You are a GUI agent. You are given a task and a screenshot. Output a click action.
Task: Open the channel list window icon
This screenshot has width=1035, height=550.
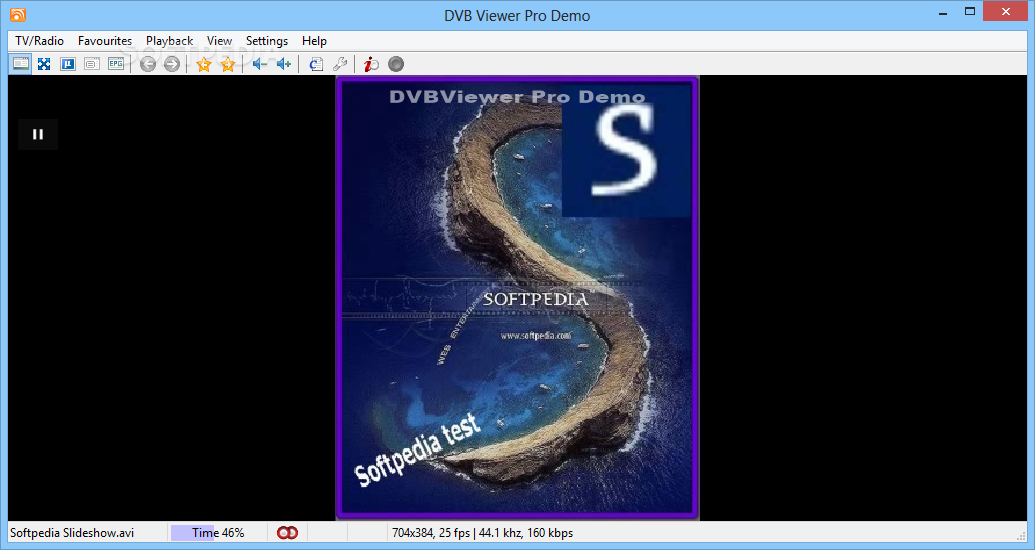pyautogui.click(x=92, y=64)
